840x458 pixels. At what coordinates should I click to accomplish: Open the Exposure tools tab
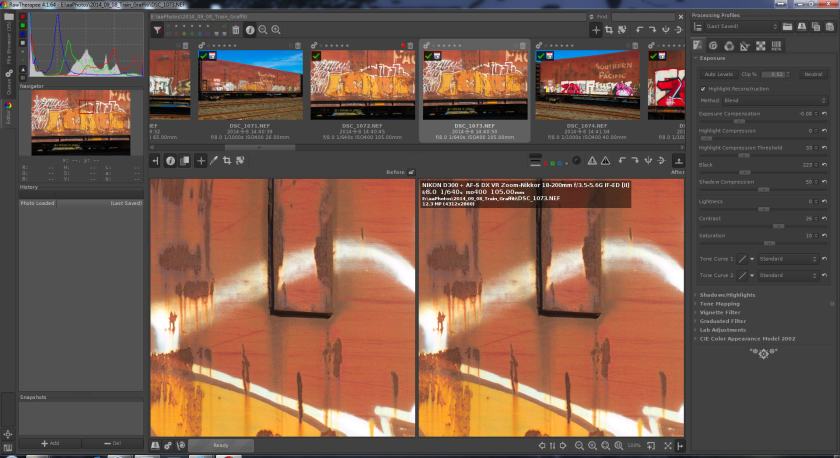pos(698,45)
